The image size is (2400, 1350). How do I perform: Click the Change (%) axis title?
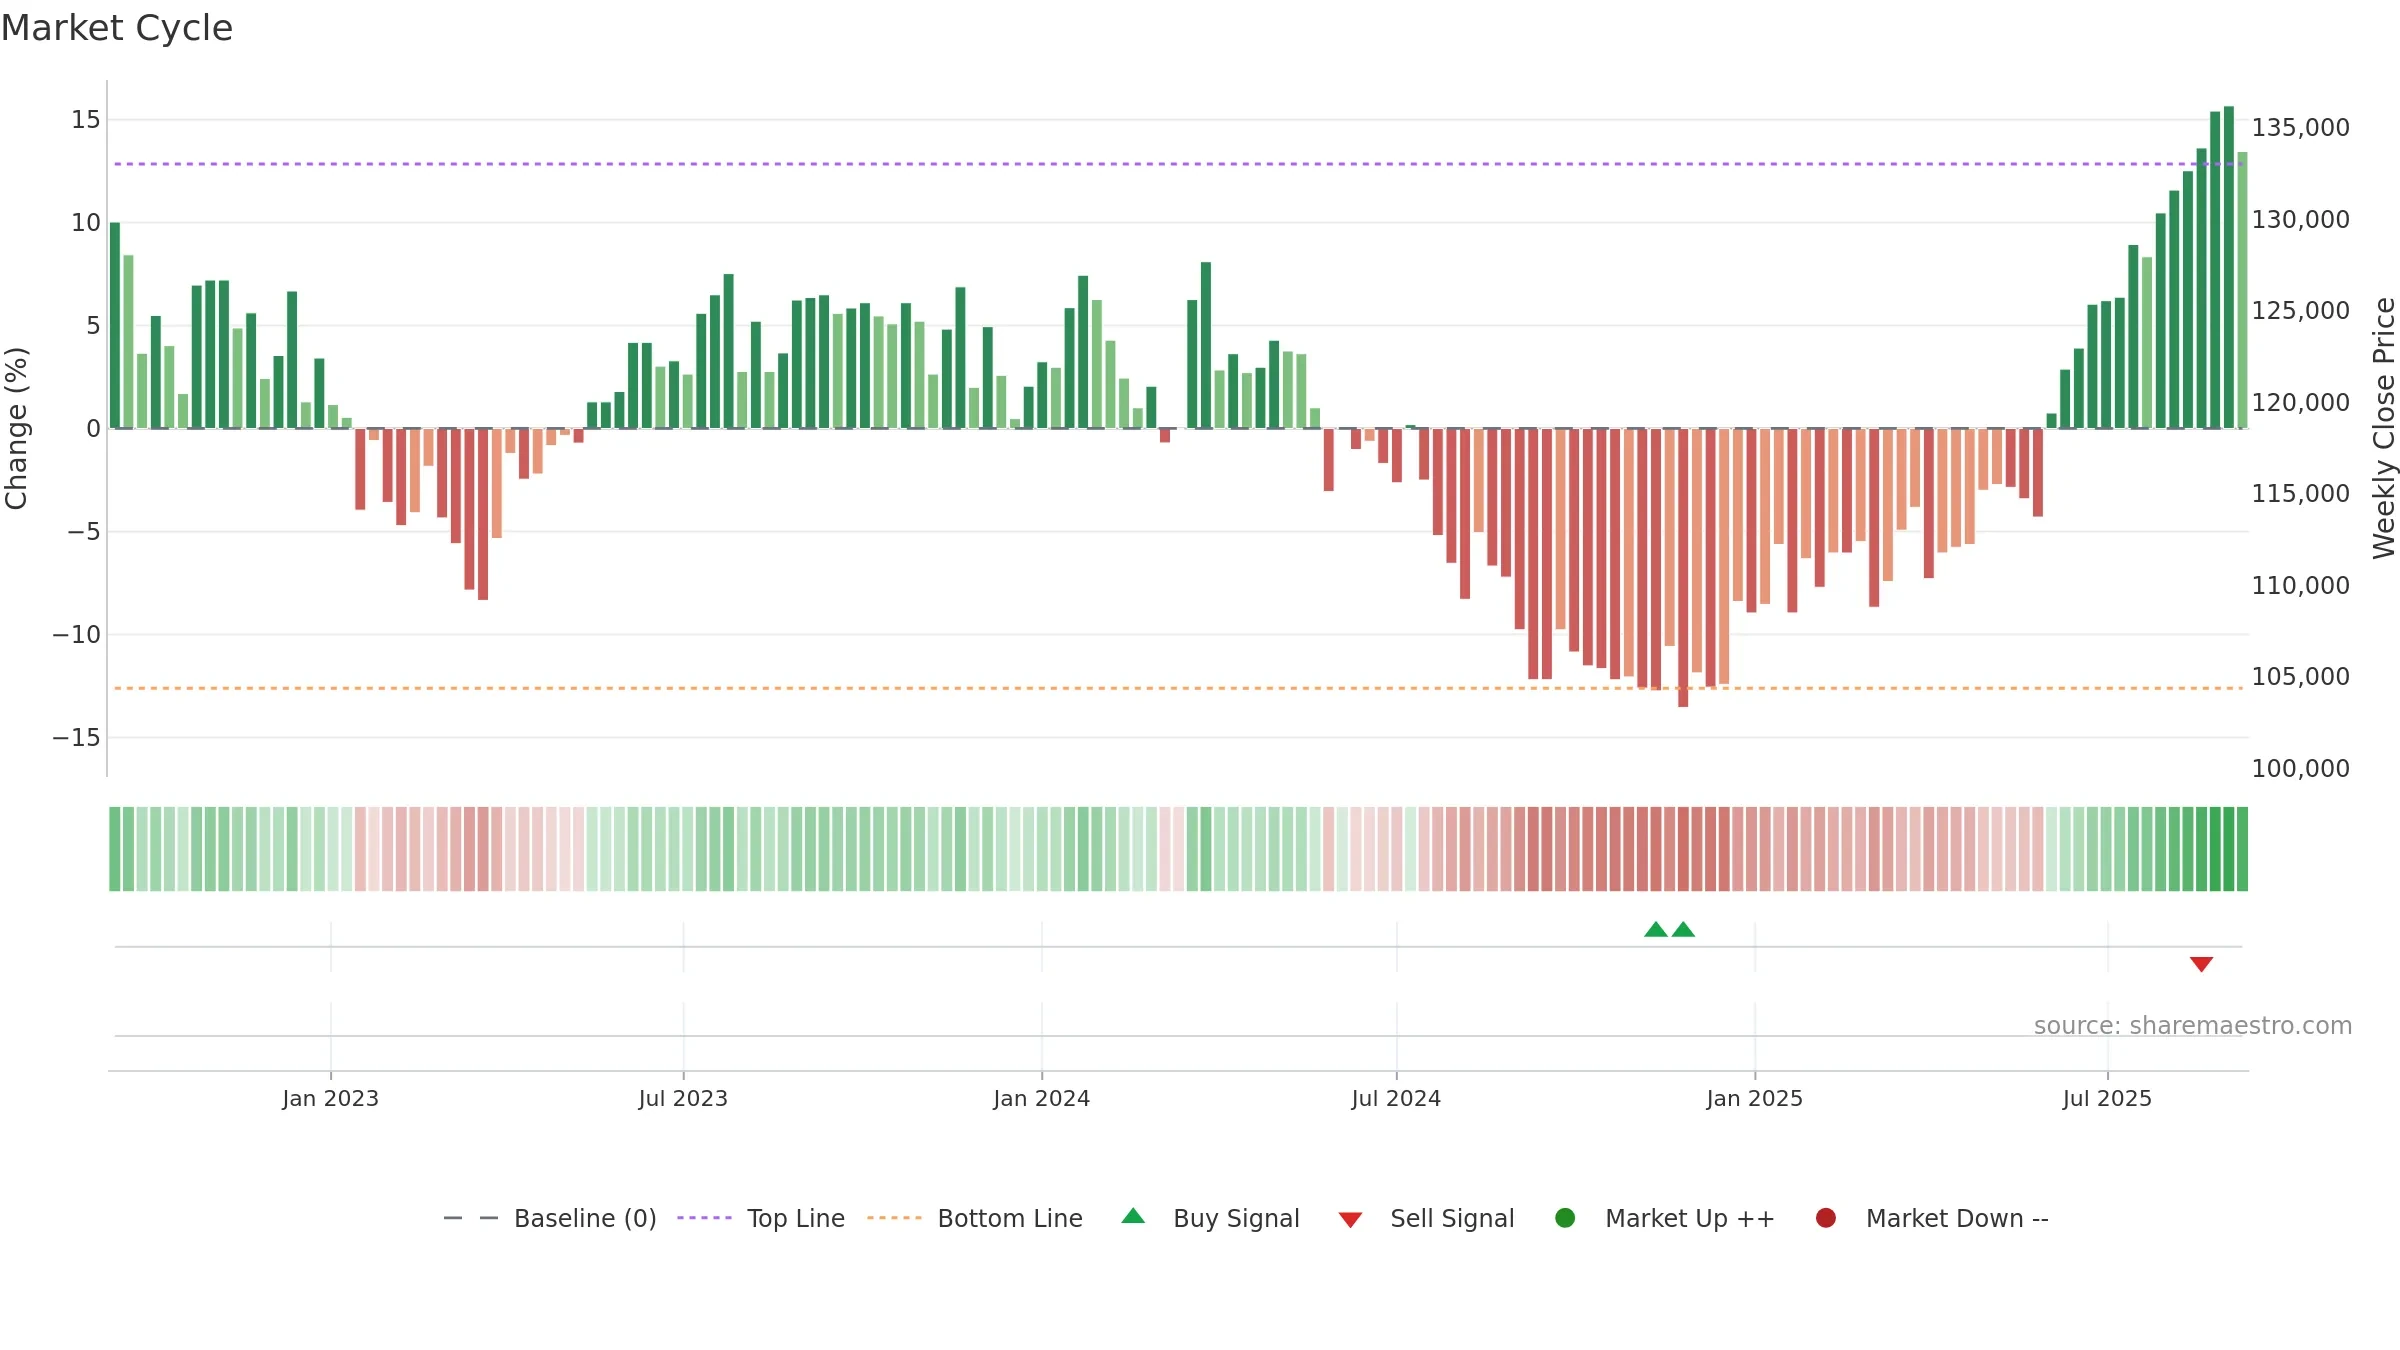[x=16, y=428]
